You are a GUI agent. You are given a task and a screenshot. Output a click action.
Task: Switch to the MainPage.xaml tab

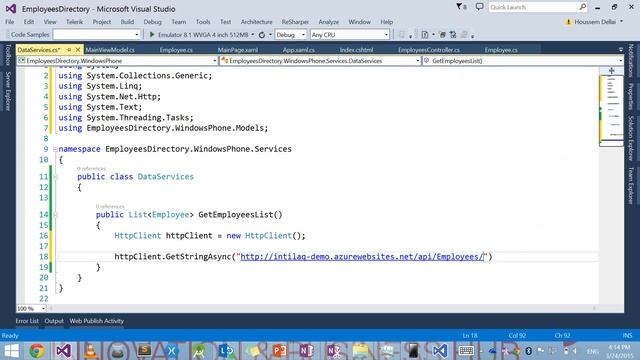point(238,50)
